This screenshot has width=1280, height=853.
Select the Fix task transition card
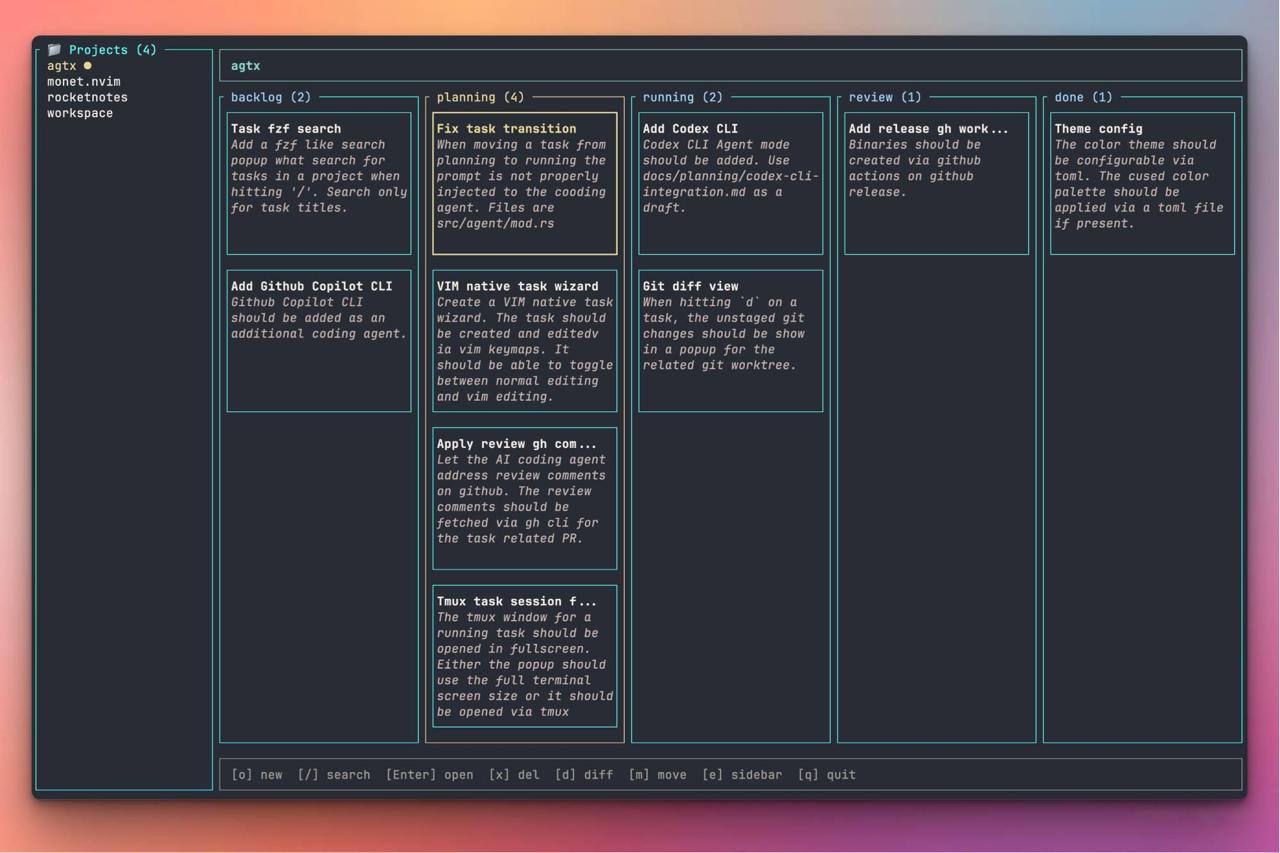pyautogui.click(x=525, y=183)
